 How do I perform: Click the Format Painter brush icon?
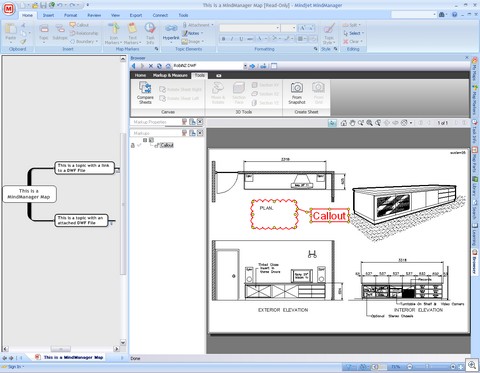click(x=23, y=42)
